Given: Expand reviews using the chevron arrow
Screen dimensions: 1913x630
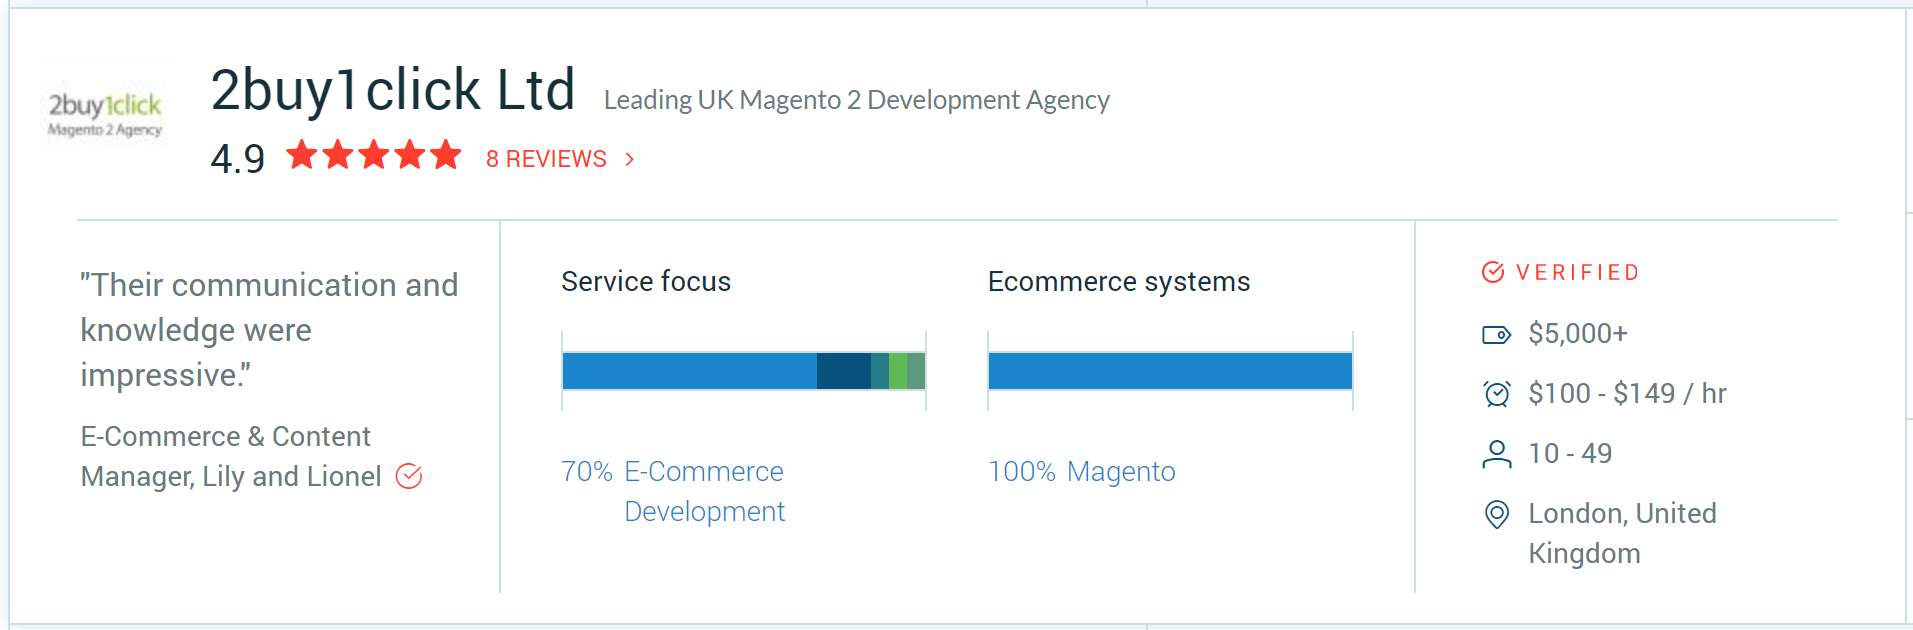Looking at the screenshot, I should point(629,159).
